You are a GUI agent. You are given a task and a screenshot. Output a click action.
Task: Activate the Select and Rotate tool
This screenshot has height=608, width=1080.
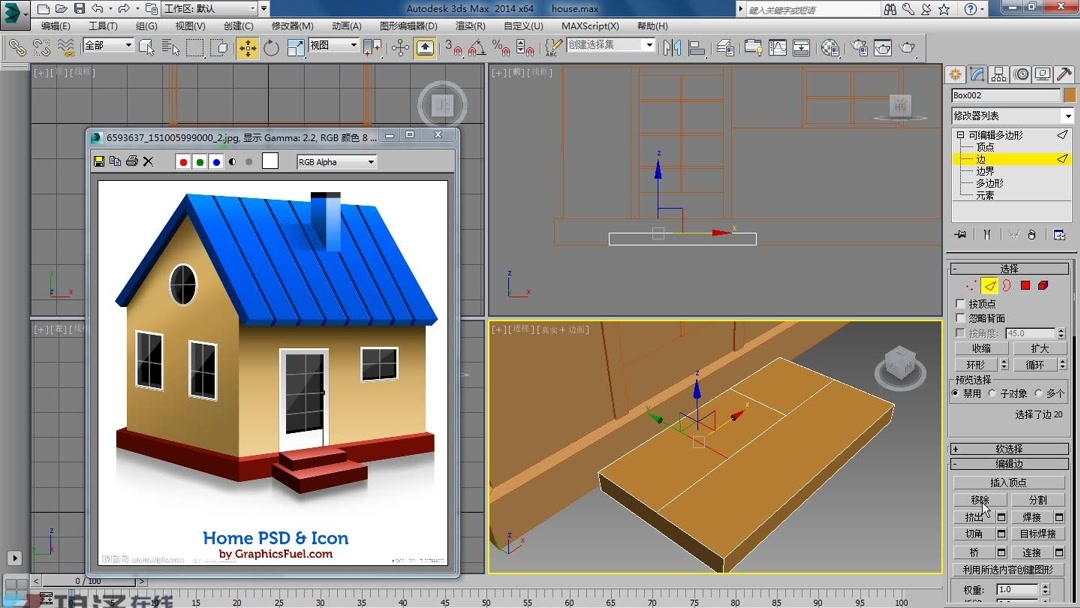point(271,47)
